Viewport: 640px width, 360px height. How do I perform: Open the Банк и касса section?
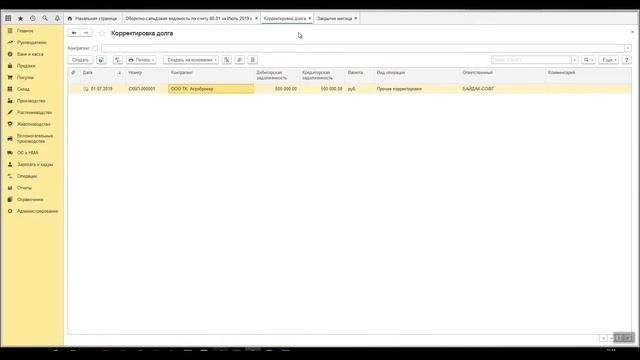coord(30,54)
